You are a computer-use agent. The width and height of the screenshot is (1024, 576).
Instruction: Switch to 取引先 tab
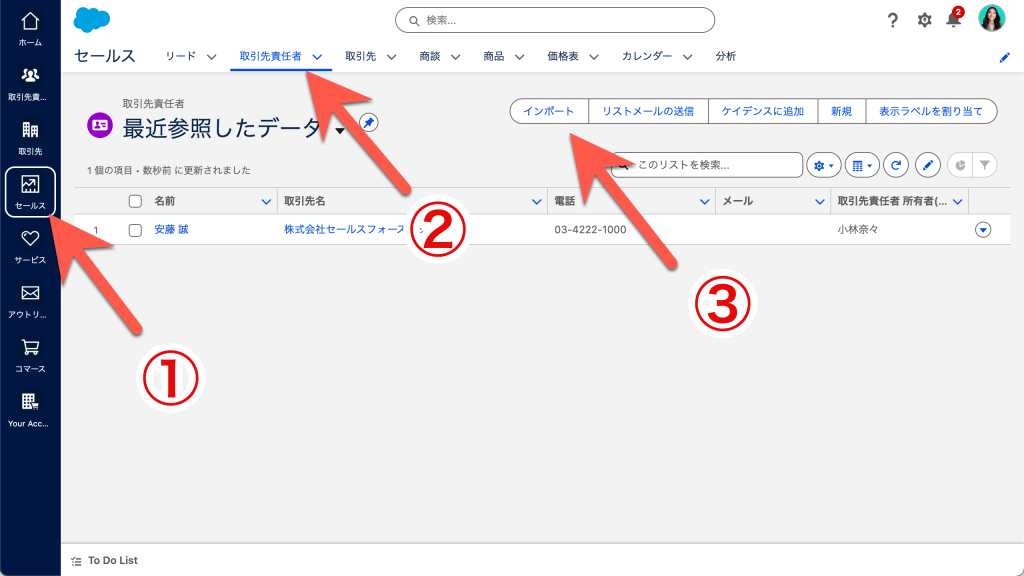pyautogui.click(x=360, y=56)
